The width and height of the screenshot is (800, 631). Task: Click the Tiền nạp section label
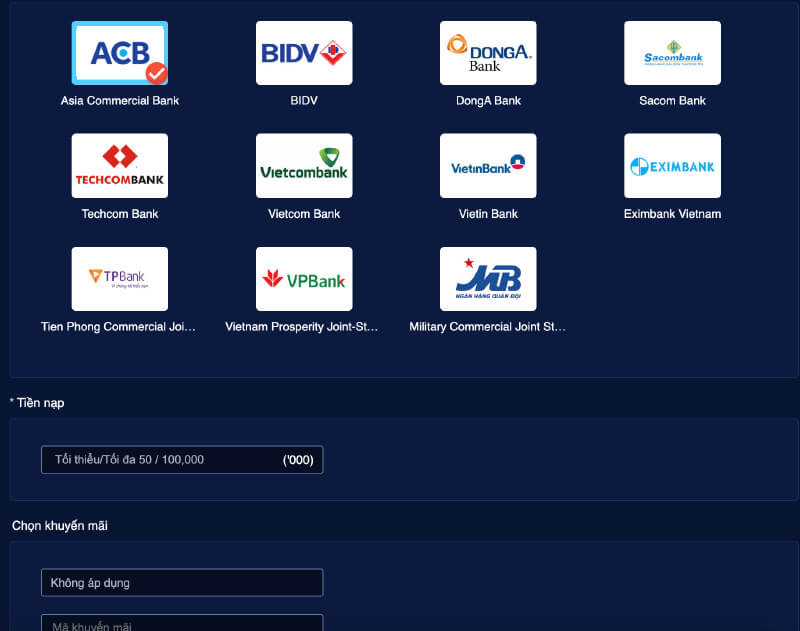pos(40,403)
